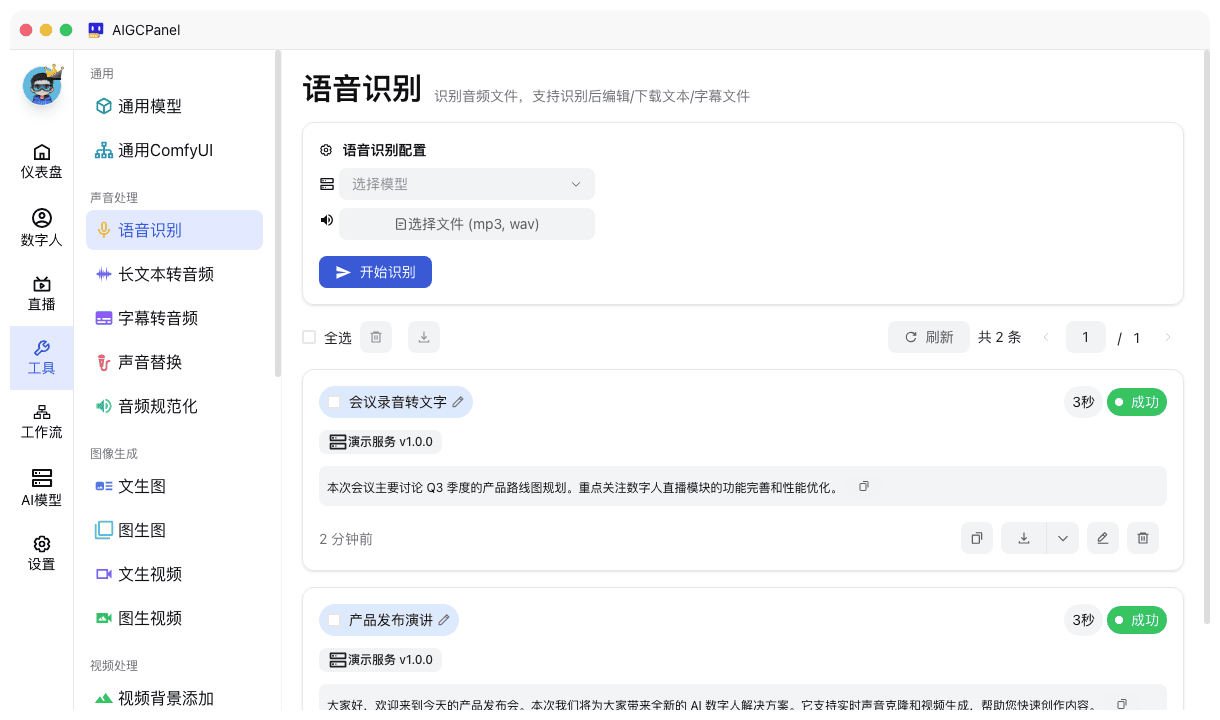Click the page number input field
1220x720 pixels.
(1086, 337)
